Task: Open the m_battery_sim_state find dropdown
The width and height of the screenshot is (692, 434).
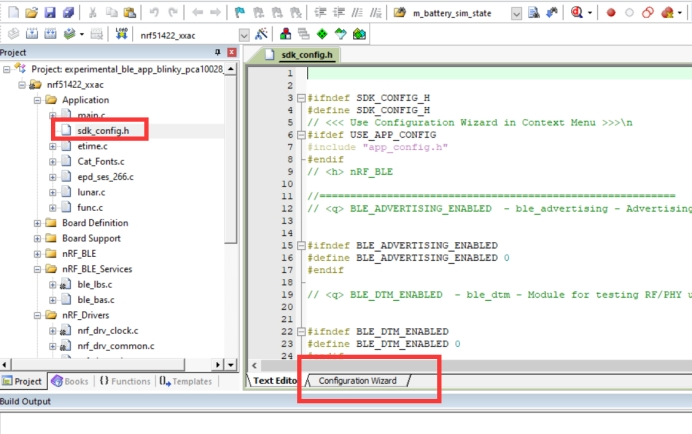Action: pyautogui.click(x=516, y=13)
